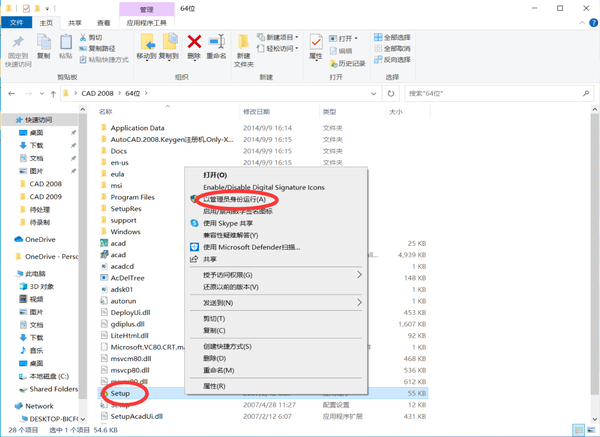The image size is (600, 437).
Task: Select CAD 2009 in navigation pane
Action: [46, 196]
